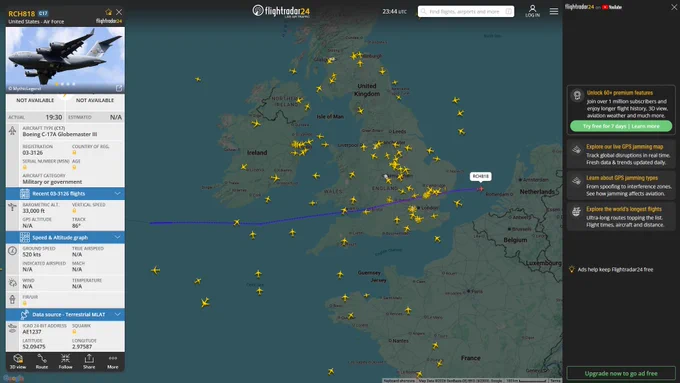Open the LOG IN account icon
680x383 pixels.
533,11
